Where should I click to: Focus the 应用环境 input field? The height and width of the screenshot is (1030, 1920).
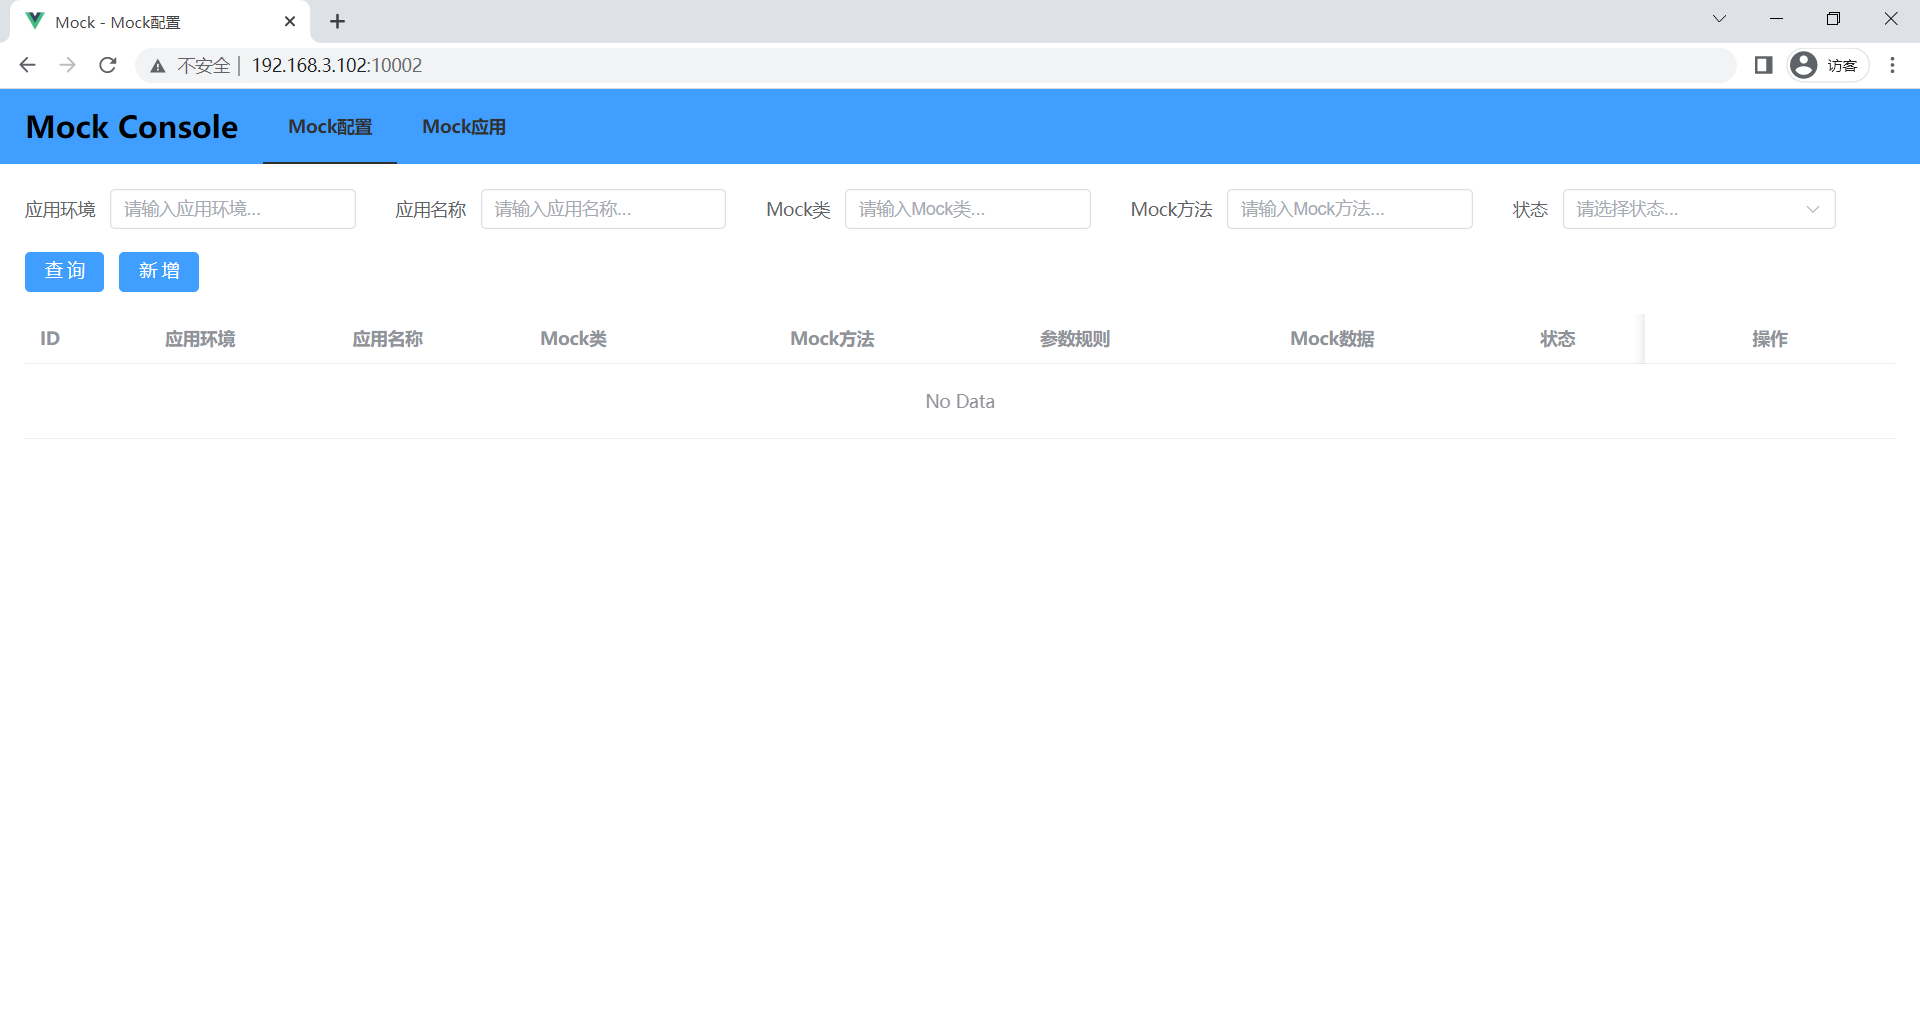point(233,209)
